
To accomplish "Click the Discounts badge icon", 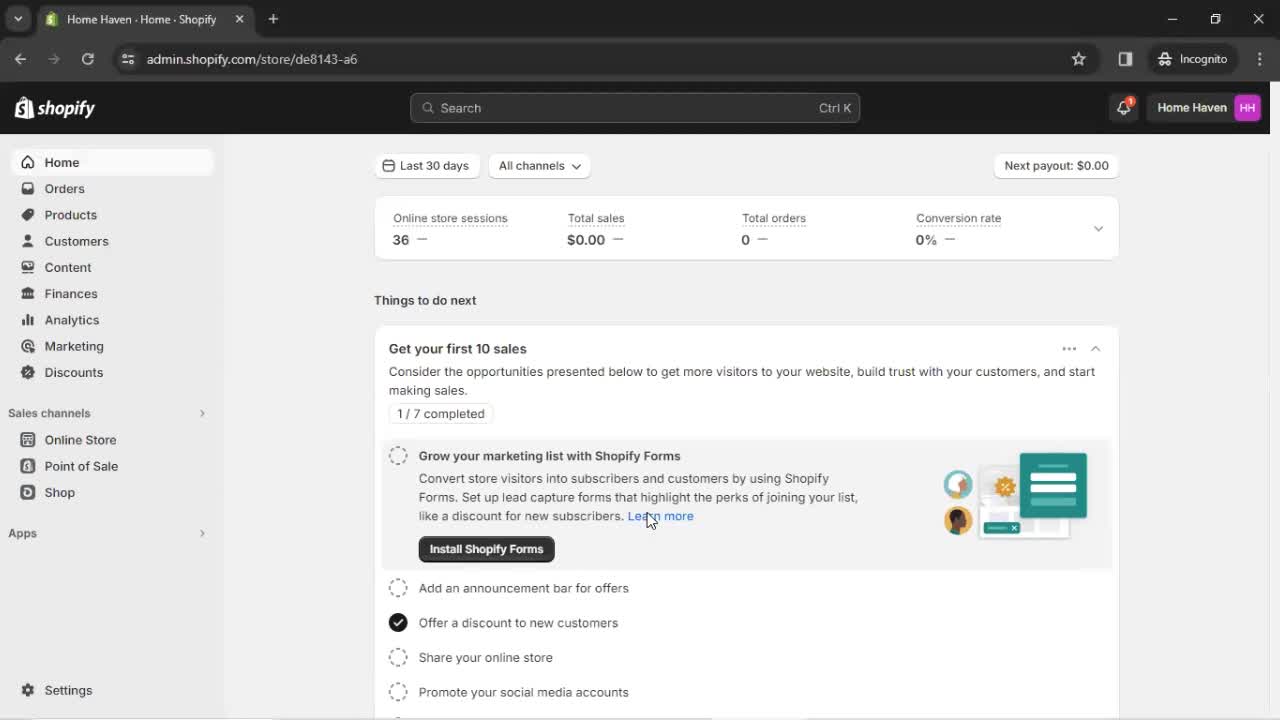I will (x=28, y=372).
